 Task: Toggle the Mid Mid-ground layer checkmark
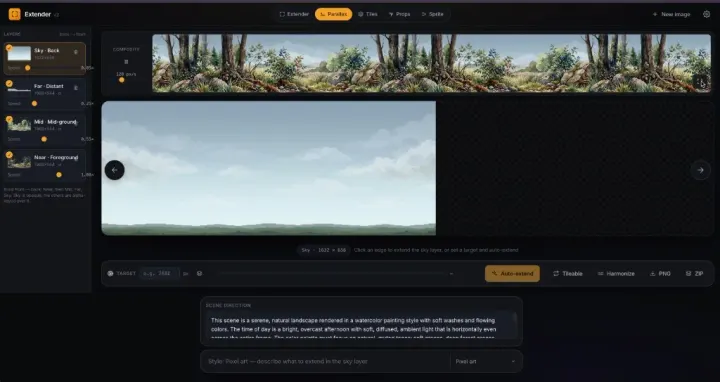point(9,119)
